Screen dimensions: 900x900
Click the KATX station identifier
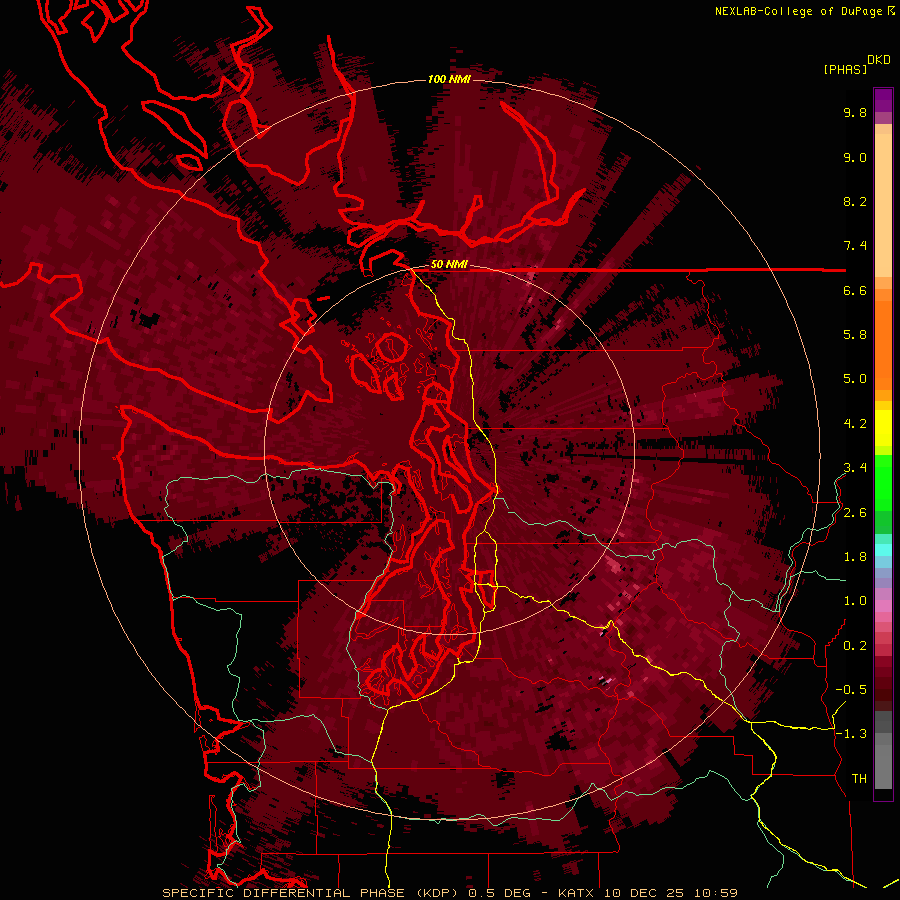pyautogui.click(x=577, y=893)
